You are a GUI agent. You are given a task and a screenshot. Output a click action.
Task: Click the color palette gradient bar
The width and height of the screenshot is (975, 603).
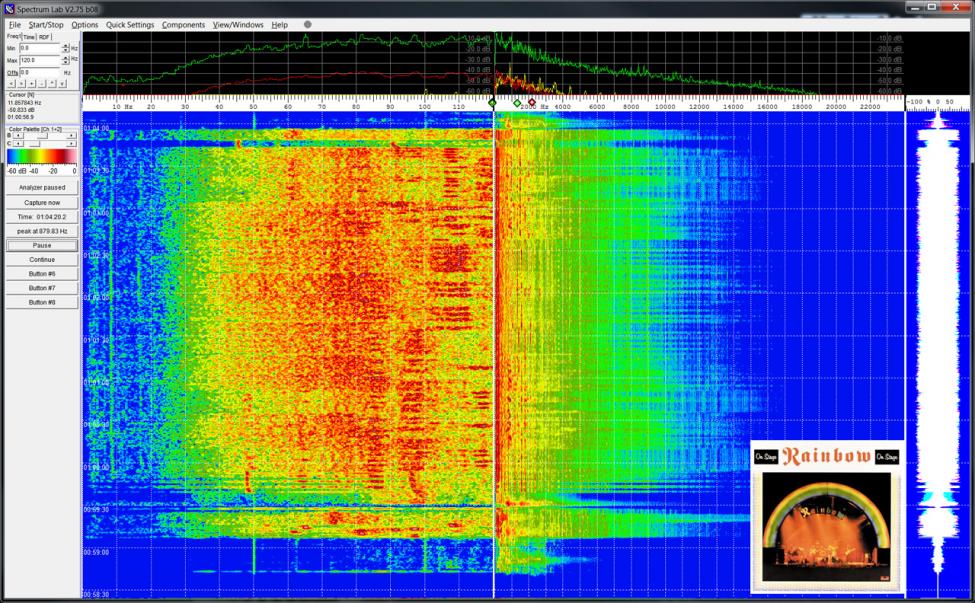pyautogui.click(x=42, y=157)
